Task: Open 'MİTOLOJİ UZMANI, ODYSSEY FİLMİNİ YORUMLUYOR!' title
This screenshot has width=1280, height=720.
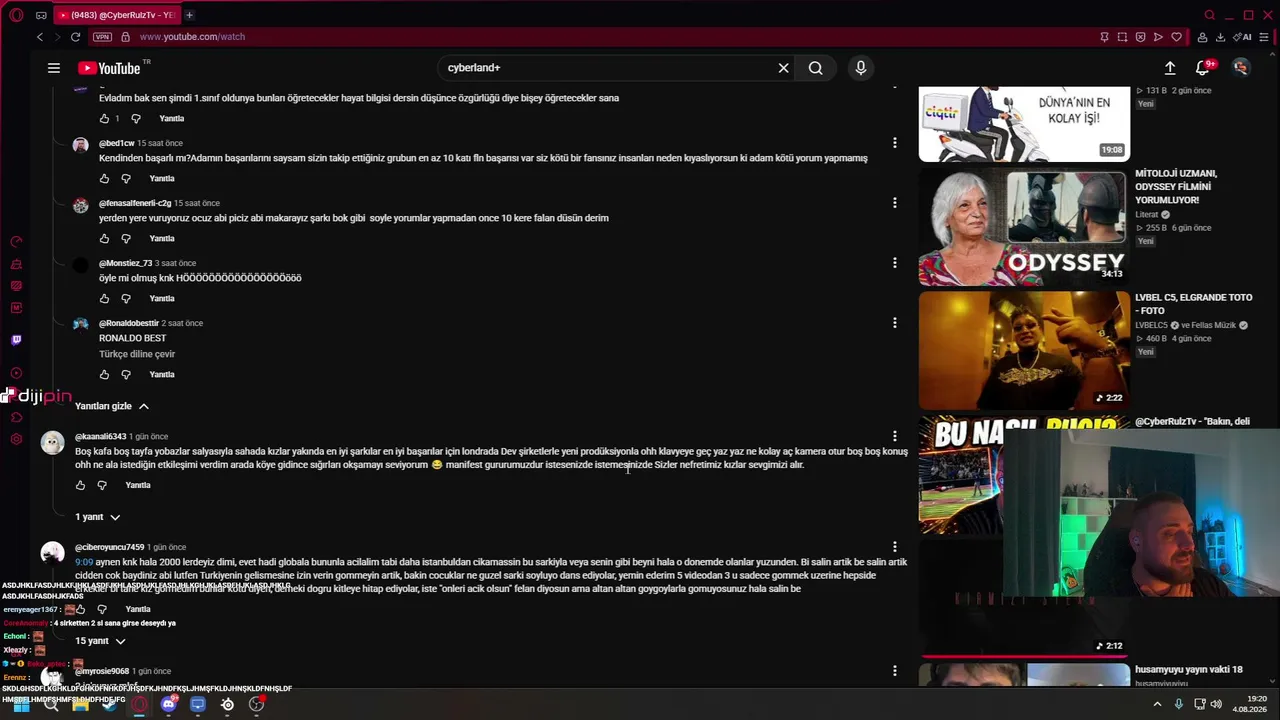Action: click(x=1176, y=187)
